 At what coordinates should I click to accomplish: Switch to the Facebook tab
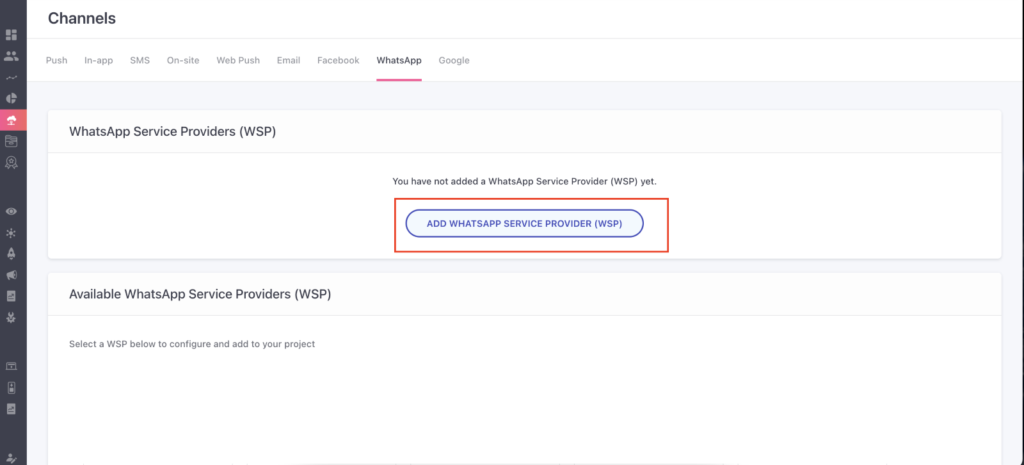click(338, 60)
